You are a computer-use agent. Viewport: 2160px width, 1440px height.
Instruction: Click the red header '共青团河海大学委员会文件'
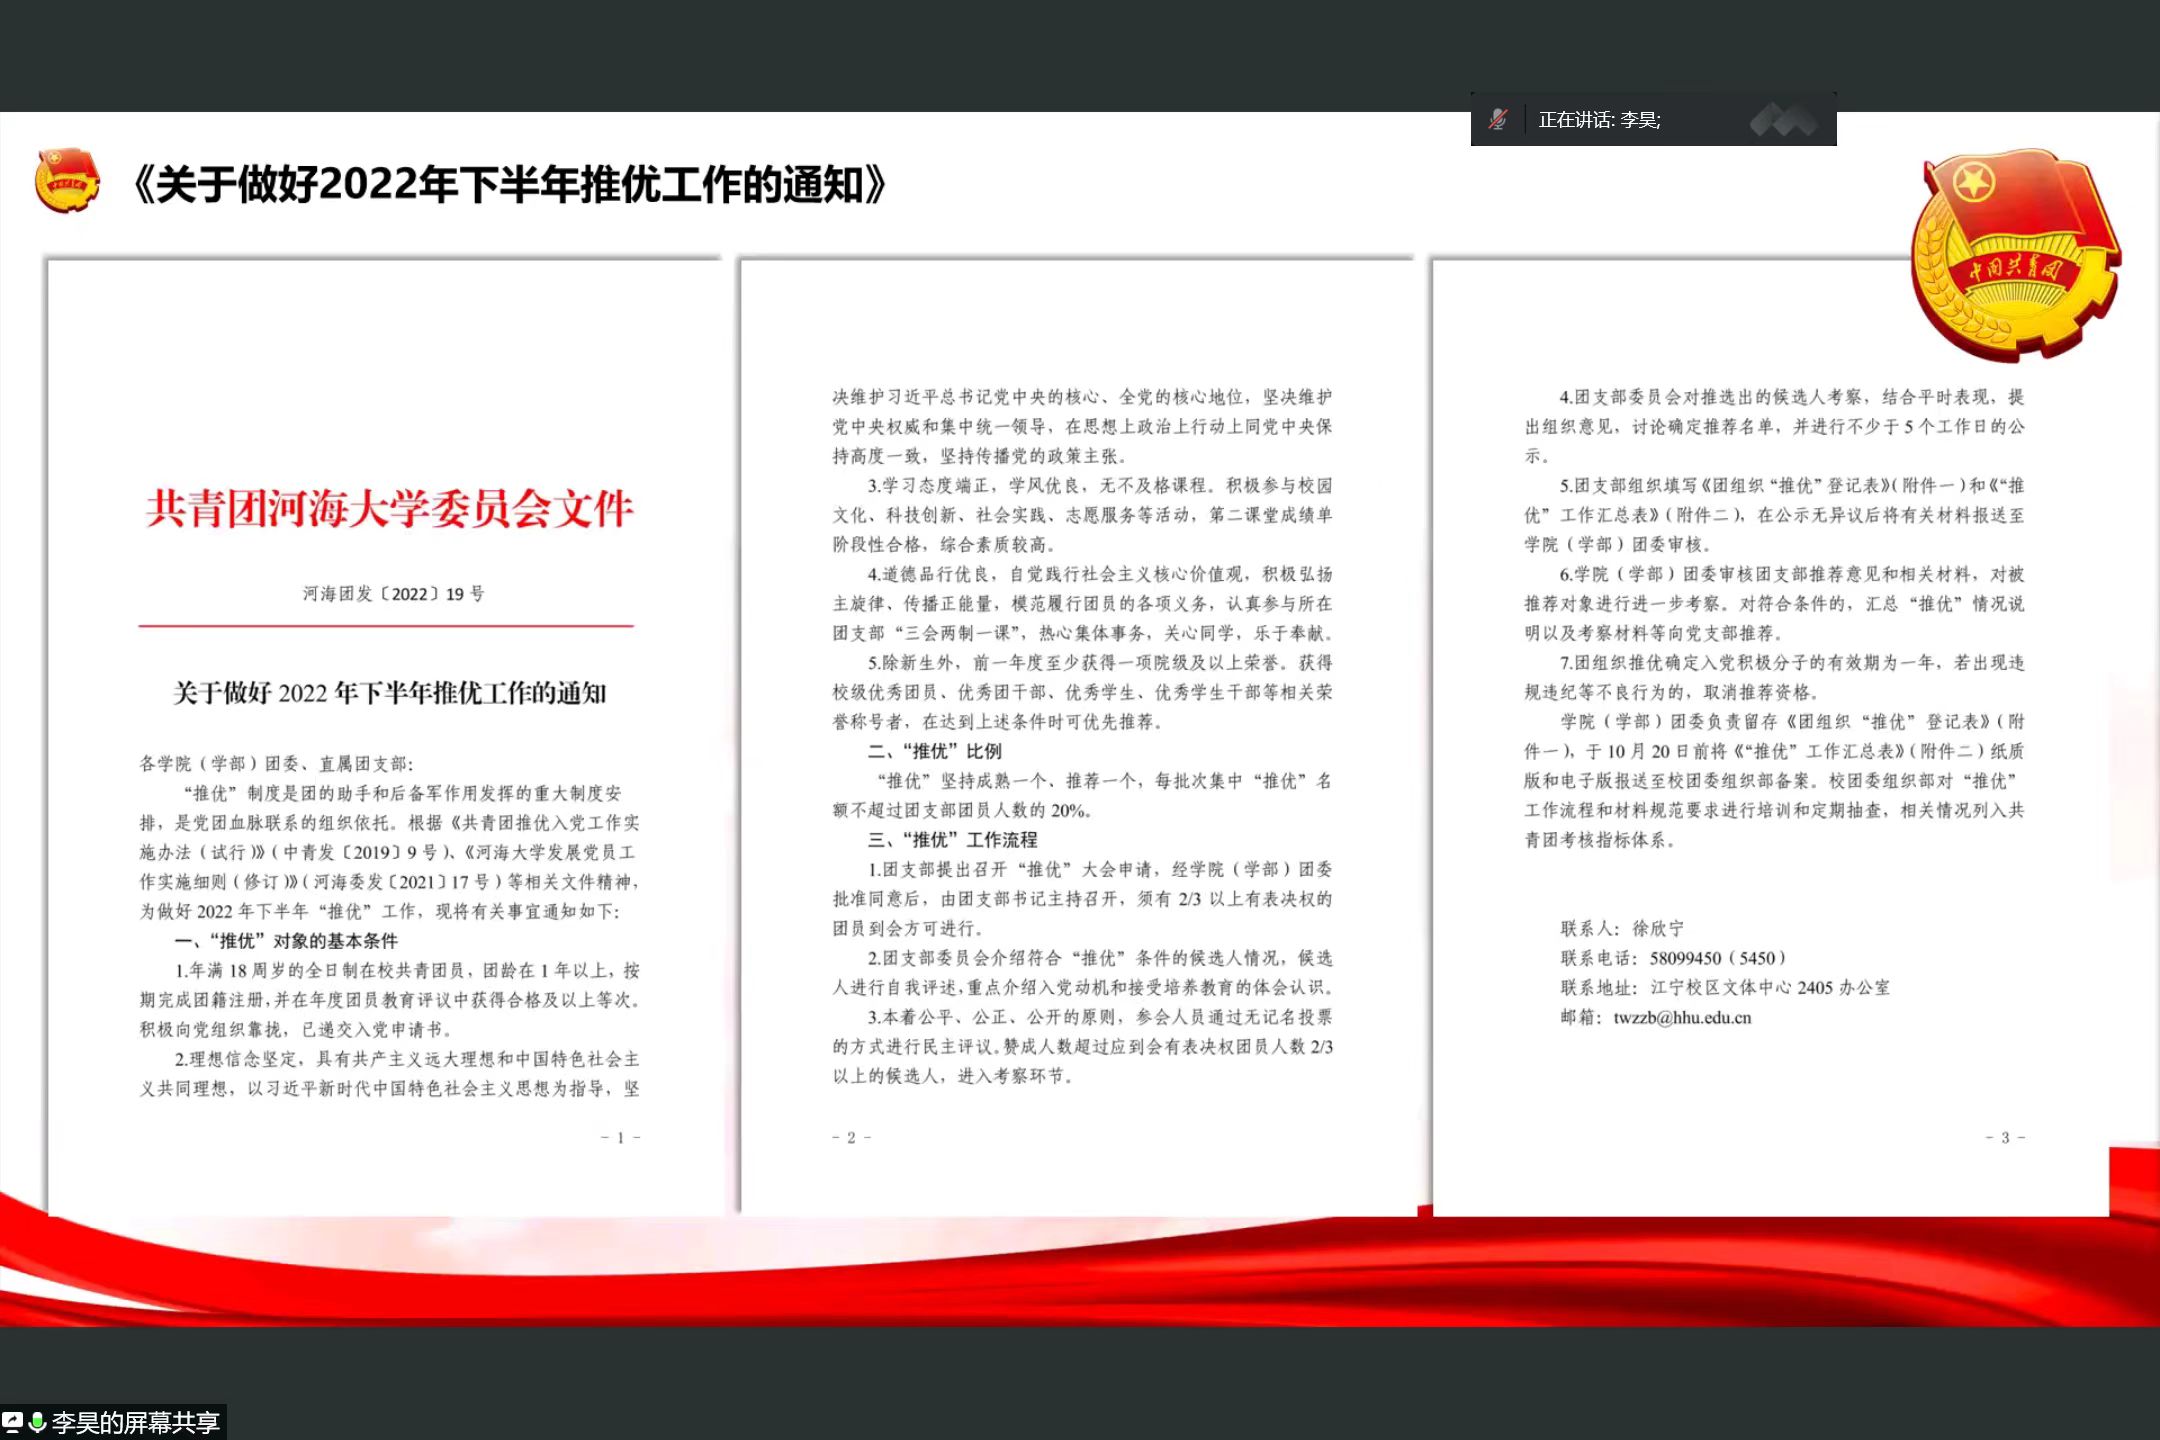pos(389,509)
